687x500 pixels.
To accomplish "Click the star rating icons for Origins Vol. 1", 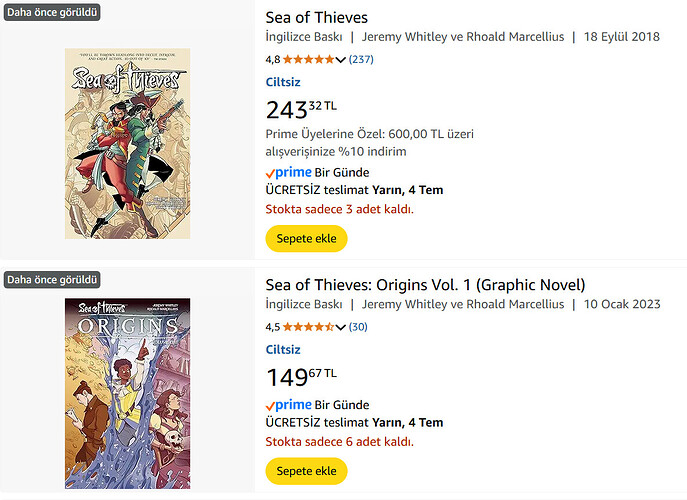I will [x=309, y=326].
